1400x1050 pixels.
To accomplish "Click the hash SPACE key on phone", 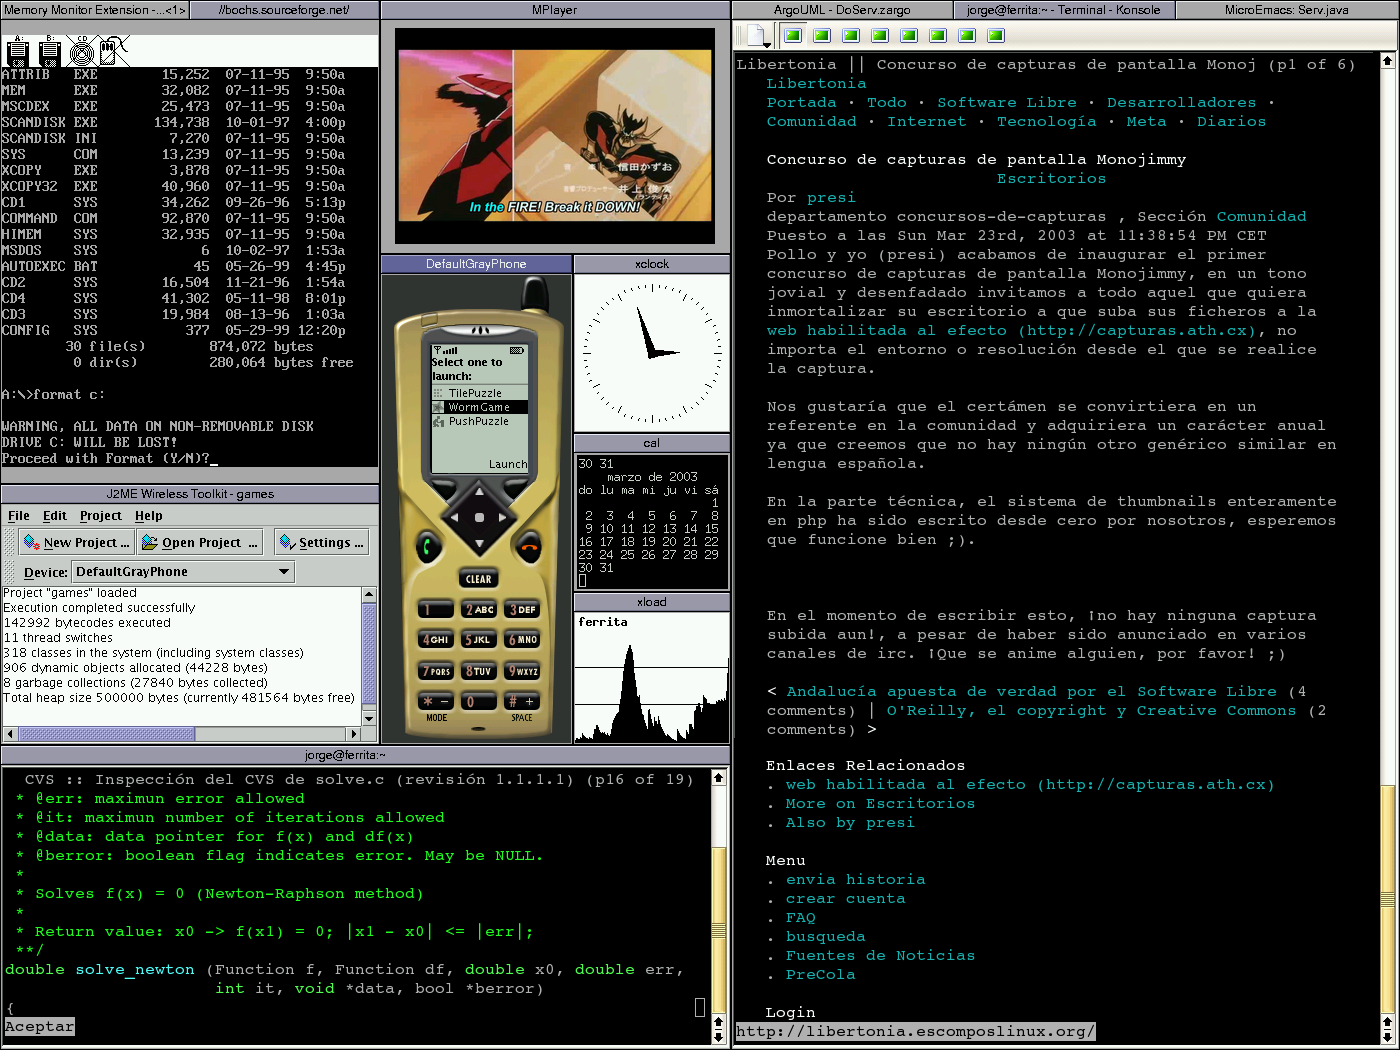I will 522,702.
